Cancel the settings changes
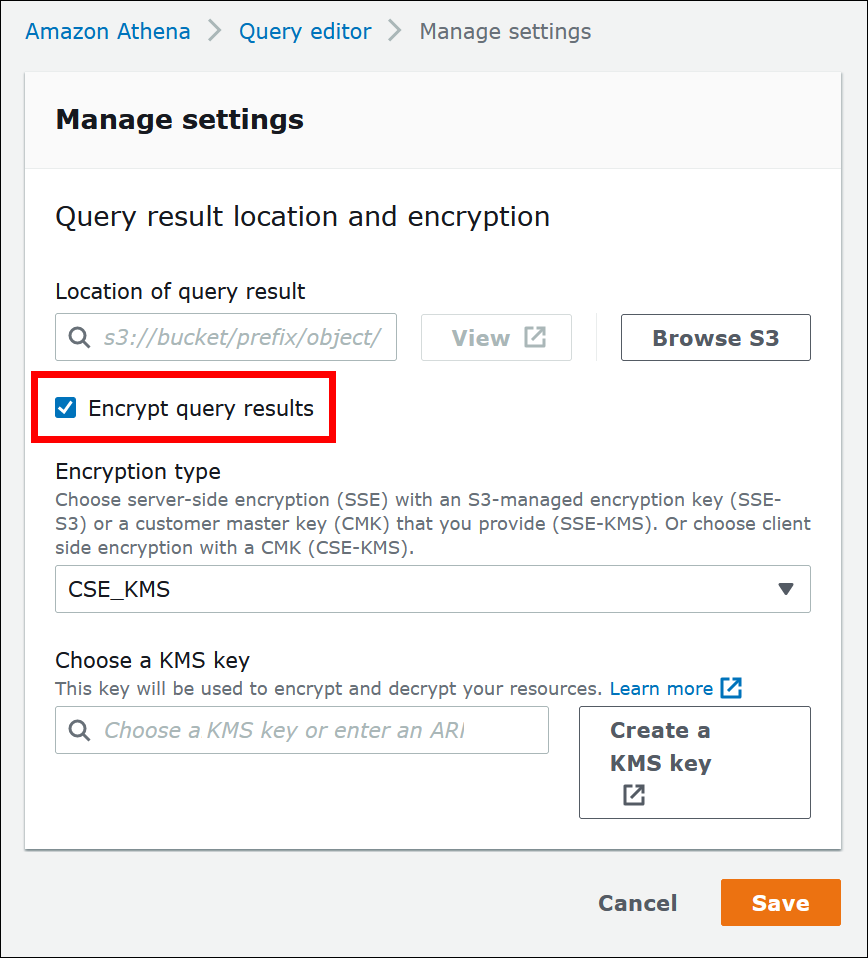 point(637,903)
